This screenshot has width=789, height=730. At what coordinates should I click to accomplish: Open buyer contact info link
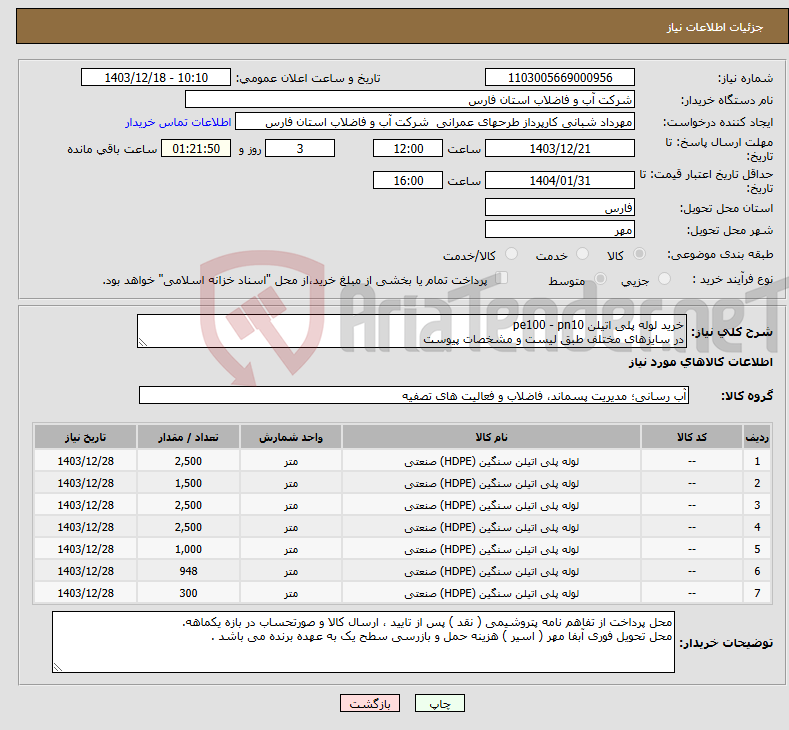[178, 122]
